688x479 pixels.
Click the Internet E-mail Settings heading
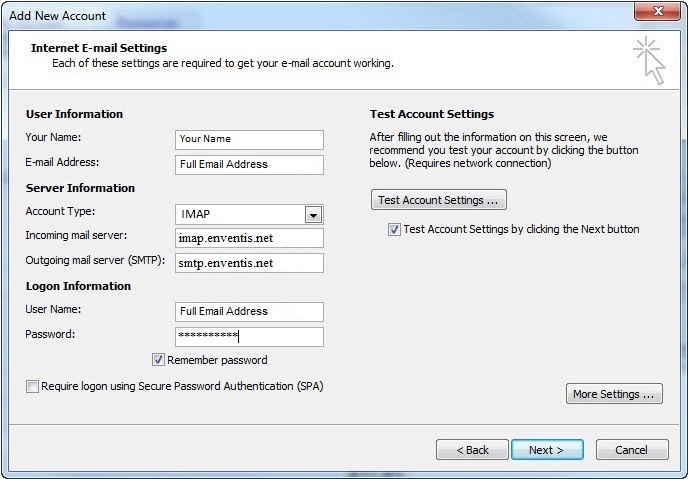tap(99, 48)
